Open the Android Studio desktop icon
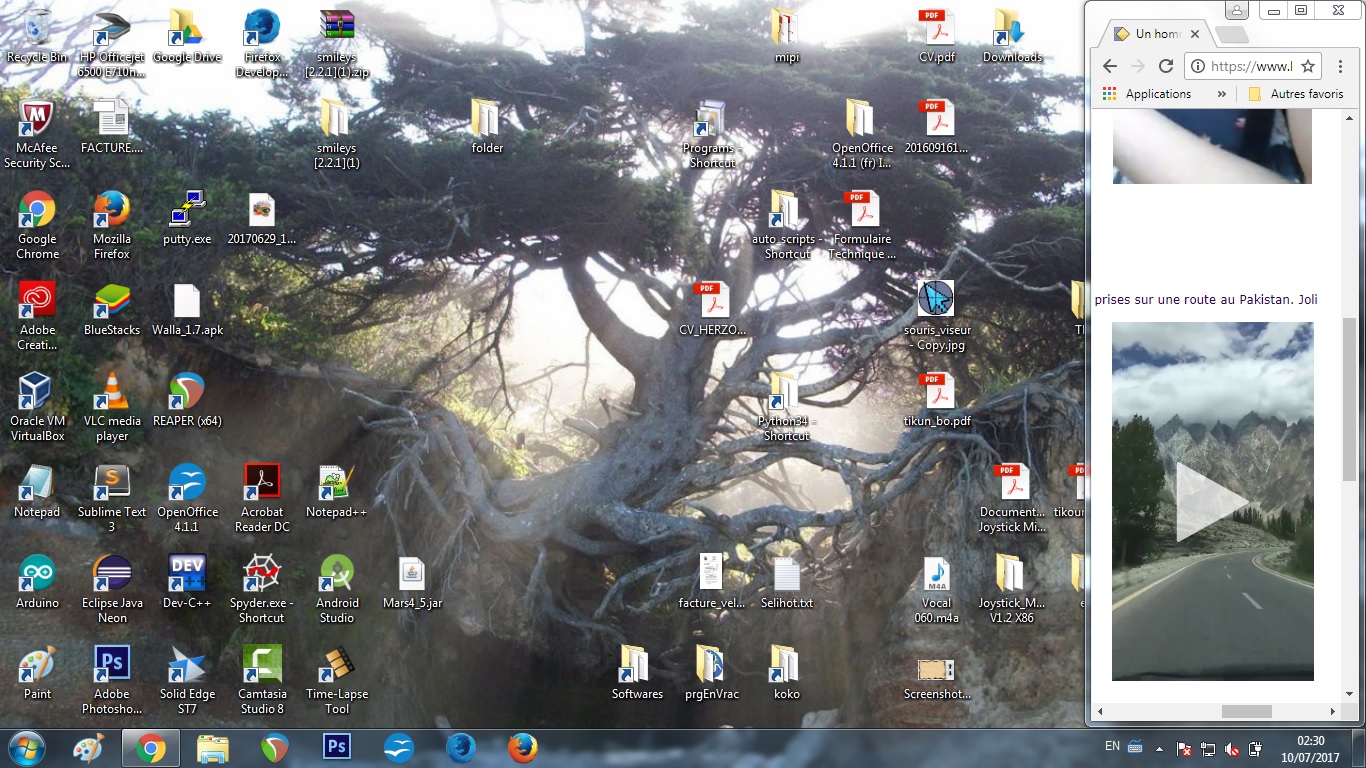The image size is (1366, 768). 337,575
